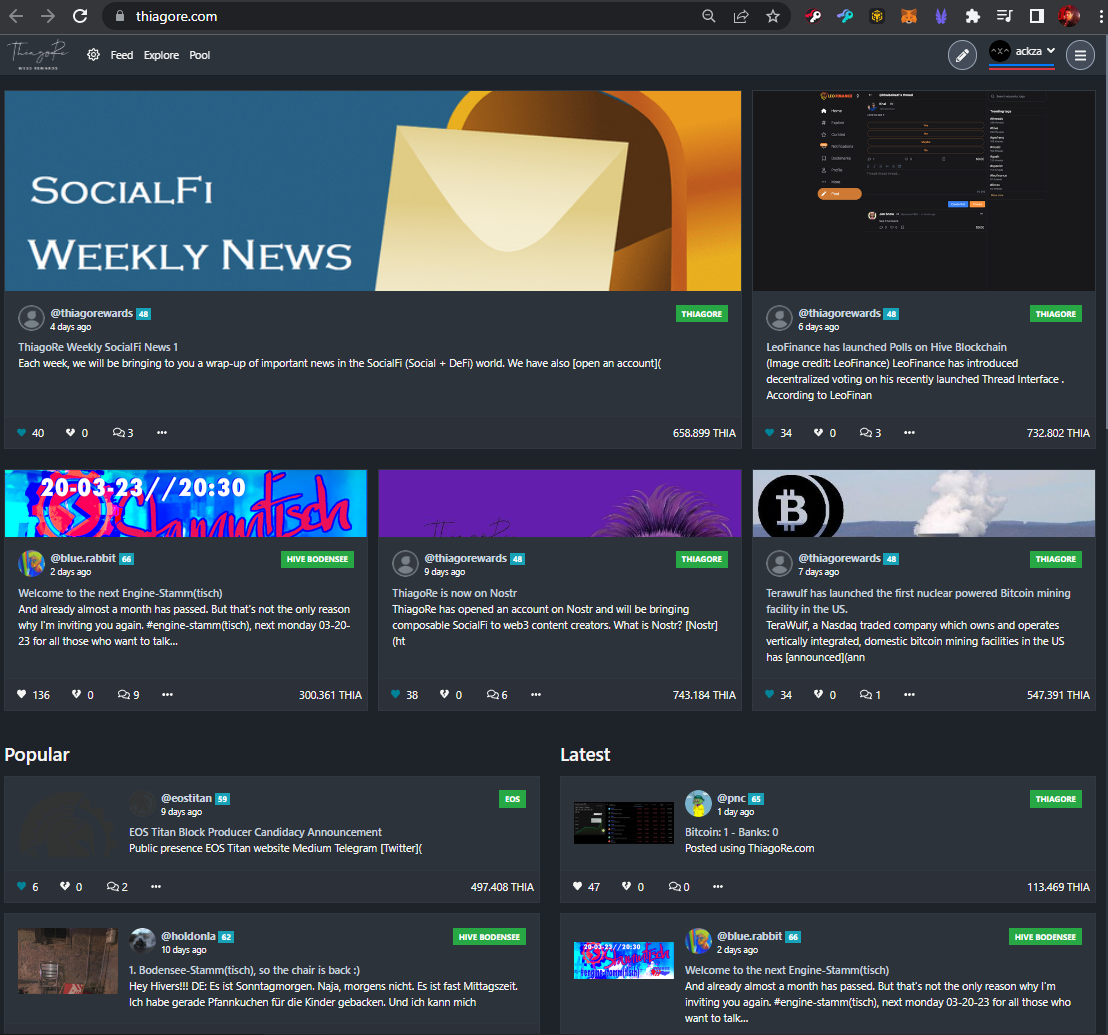This screenshot has width=1108, height=1035.
Task: Expand the ackza account dropdown
Action: [x=1022, y=51]
